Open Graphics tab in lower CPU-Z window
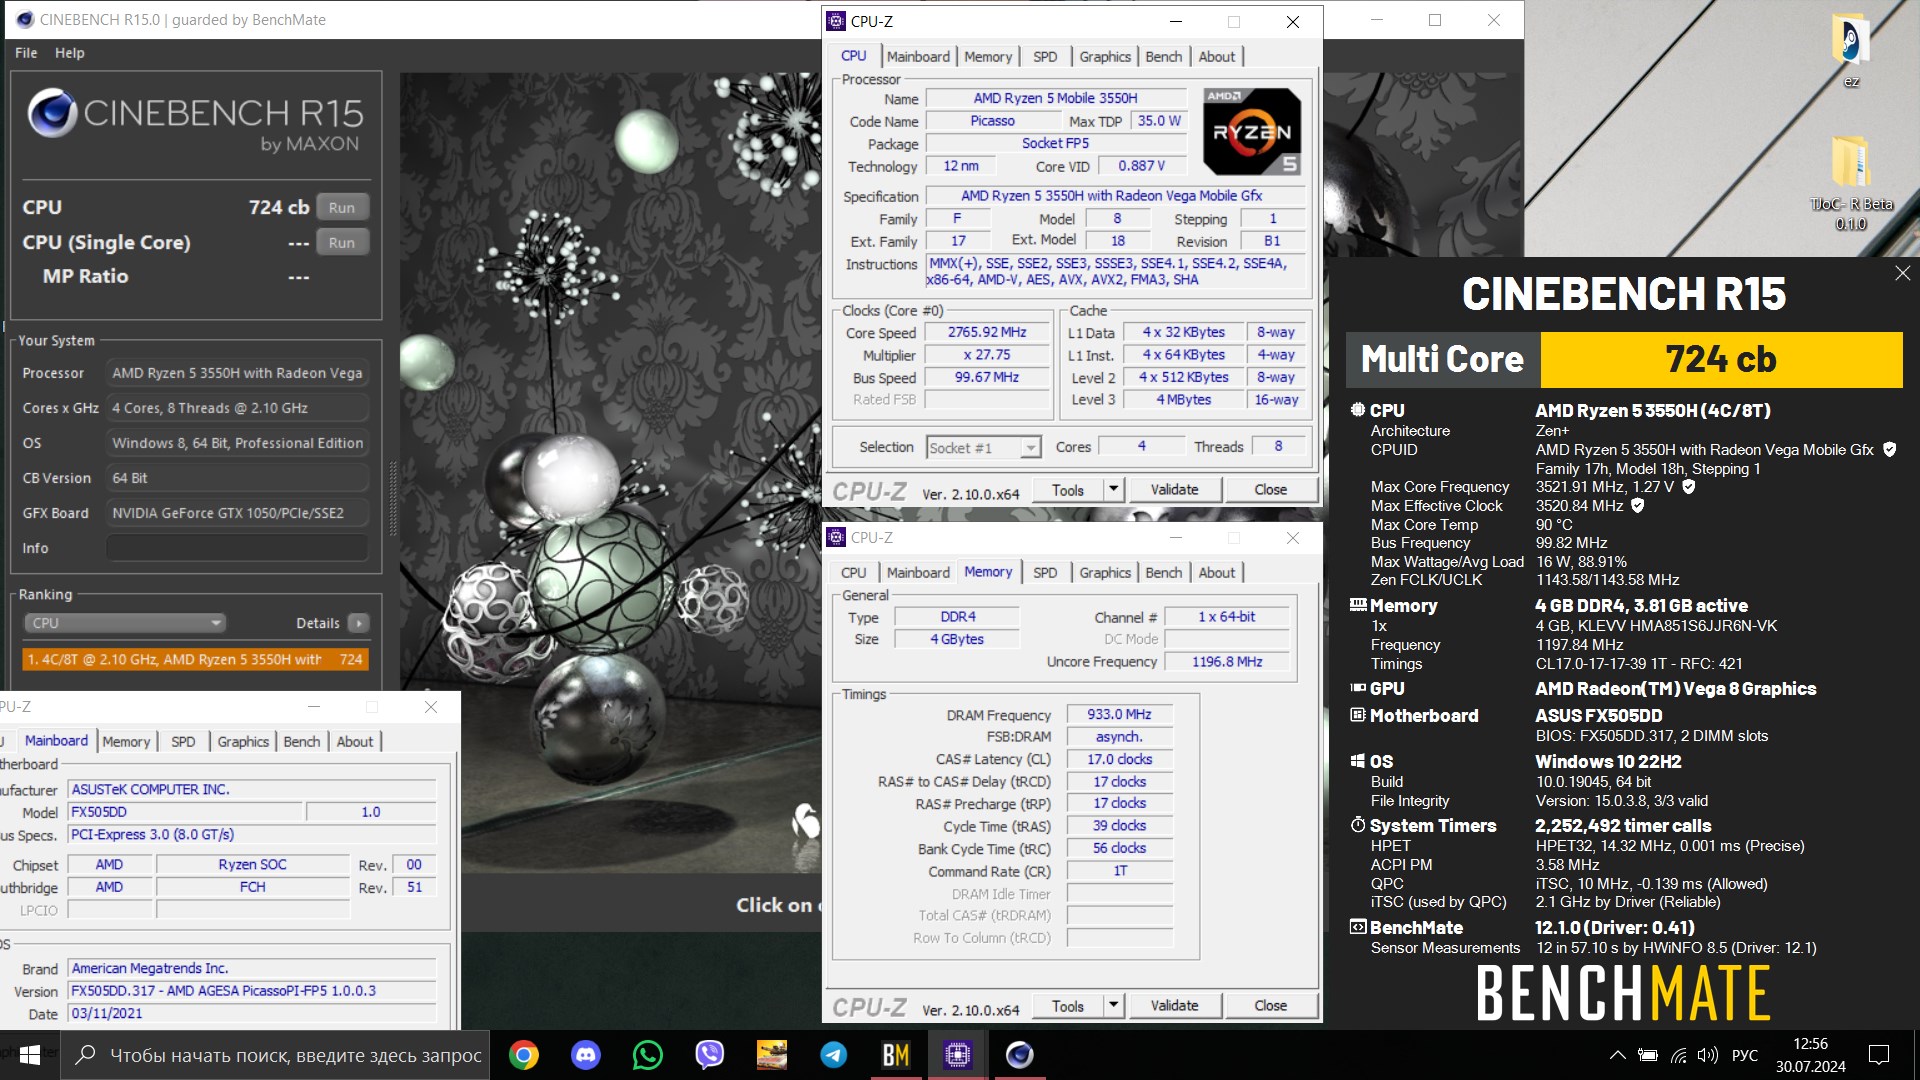This screenshot has width=1920, height=1080. pyautogui.click(x=1105, y=573)
